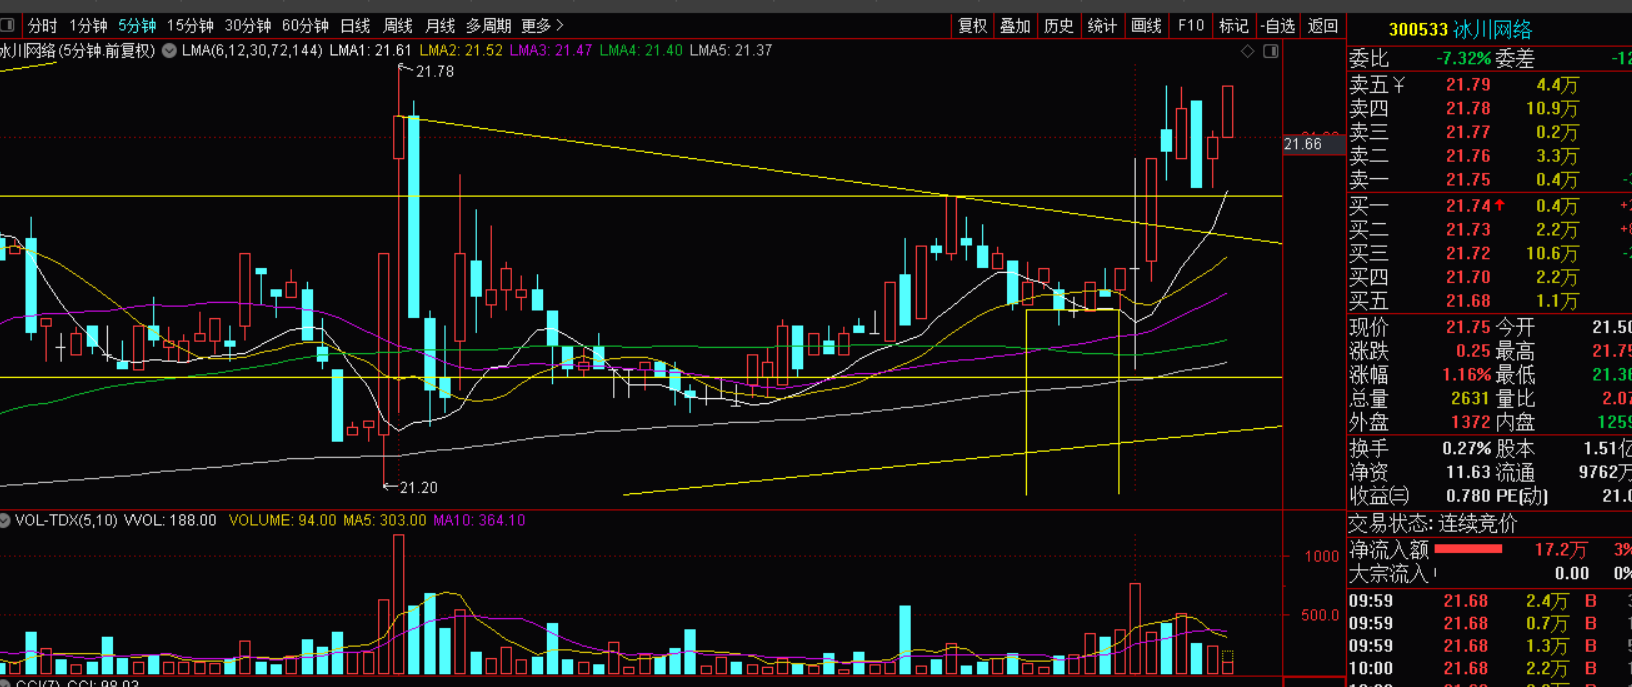The height and width of the screenshot is (687, 1632).
Task: Open the LMA indicator dropdown arrow
Action: click(x=169, y=50)
